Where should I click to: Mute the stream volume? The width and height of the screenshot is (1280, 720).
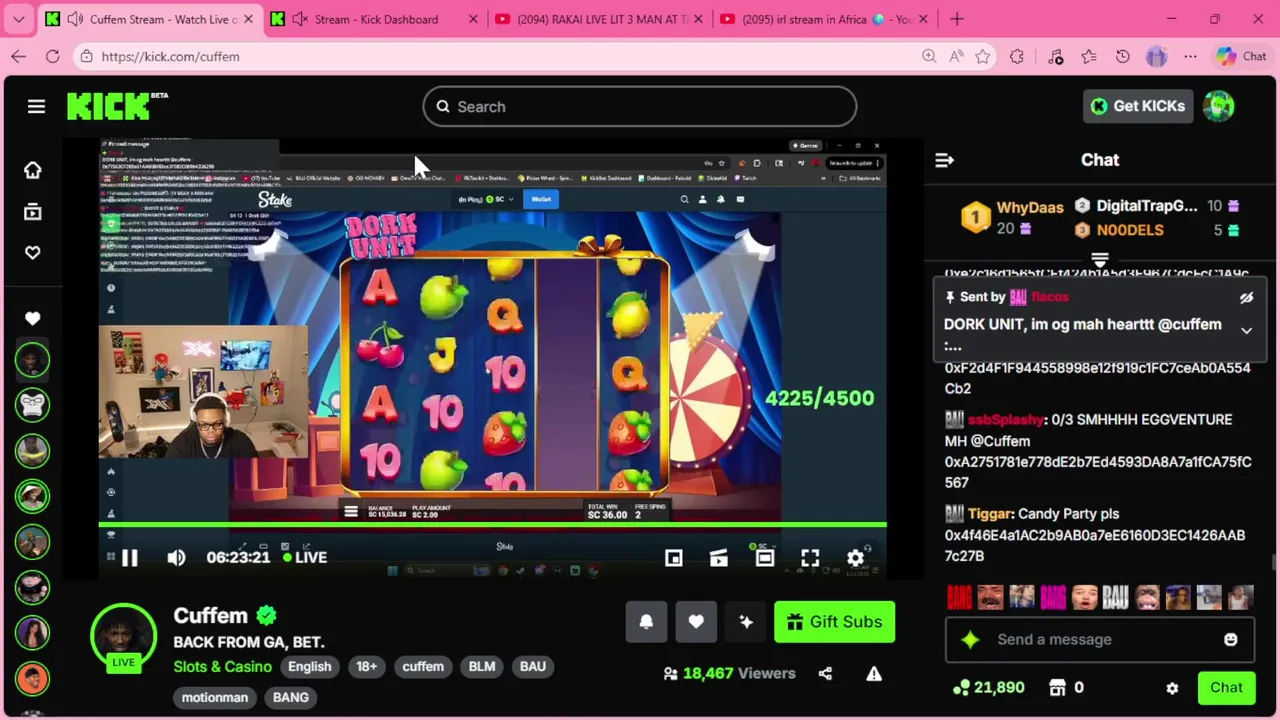pyautogui.click(x=176, y=558)
